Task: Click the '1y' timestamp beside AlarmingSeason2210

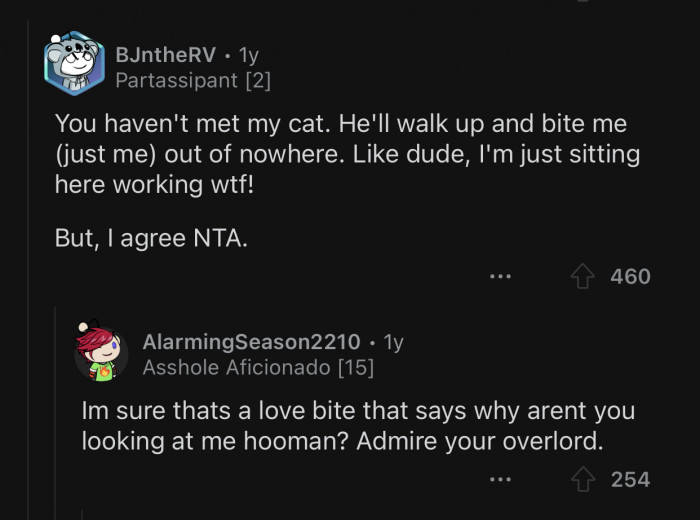Action: point(392,342)
